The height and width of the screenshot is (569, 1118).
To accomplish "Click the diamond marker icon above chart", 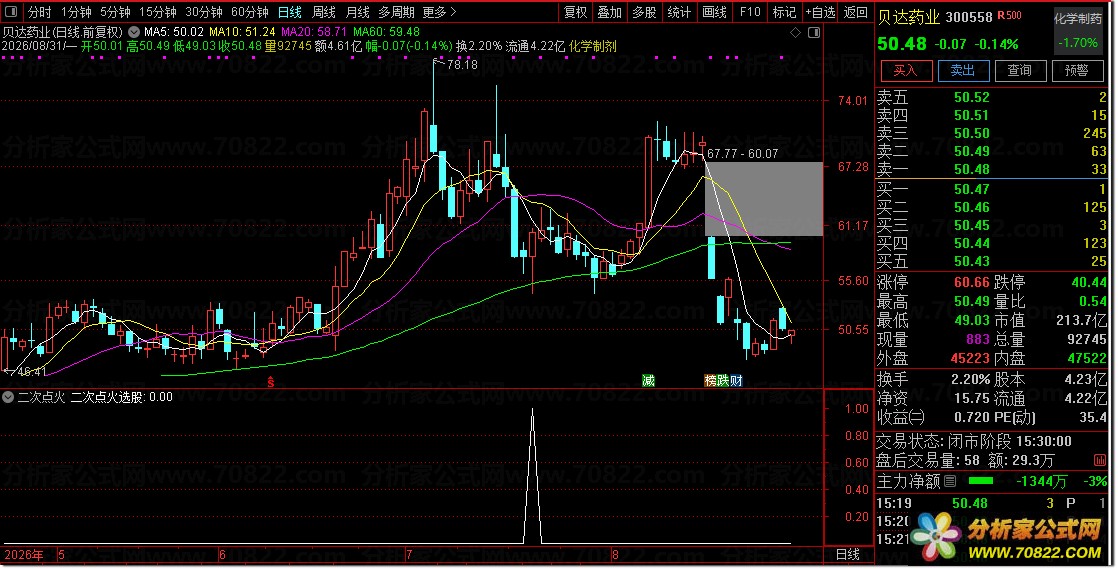I will pyautogui.click(x=796, y=33).
